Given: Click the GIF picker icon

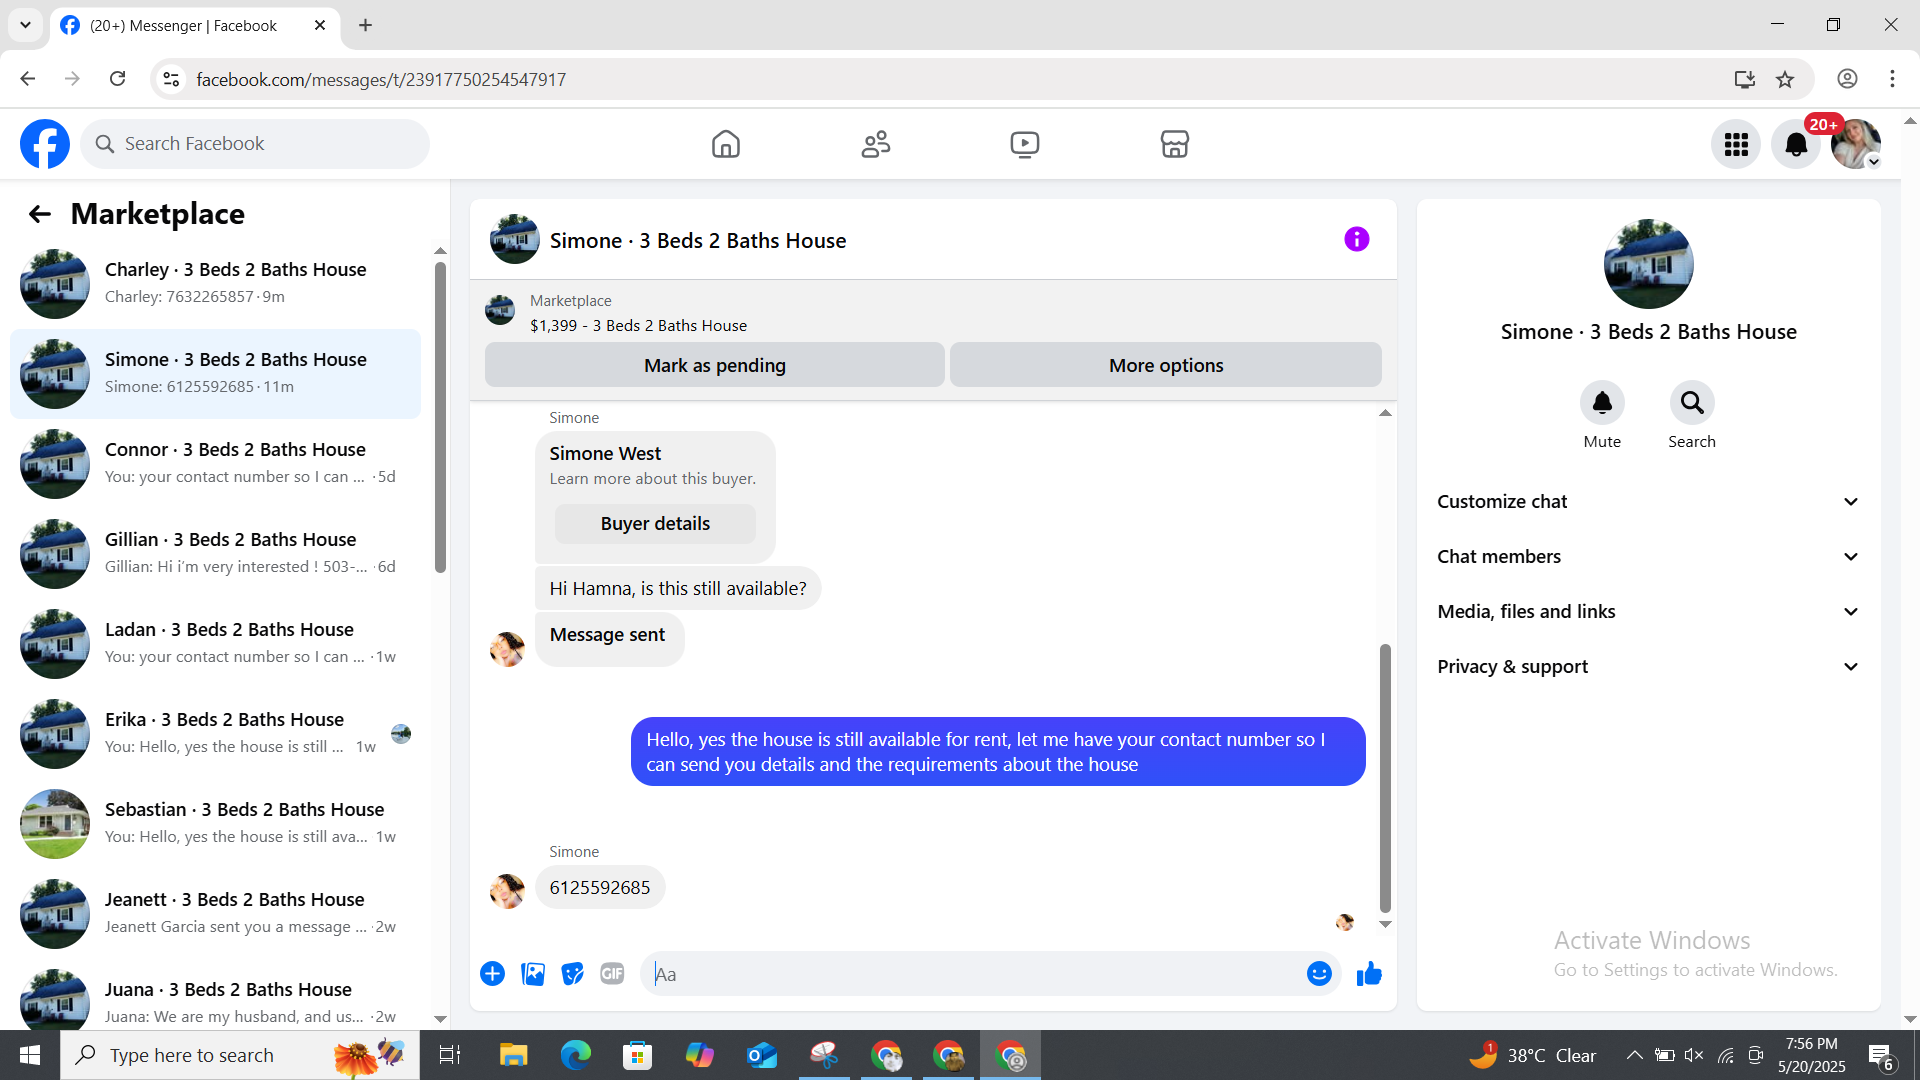Looking at the screenshot, I should click(612, 973).
